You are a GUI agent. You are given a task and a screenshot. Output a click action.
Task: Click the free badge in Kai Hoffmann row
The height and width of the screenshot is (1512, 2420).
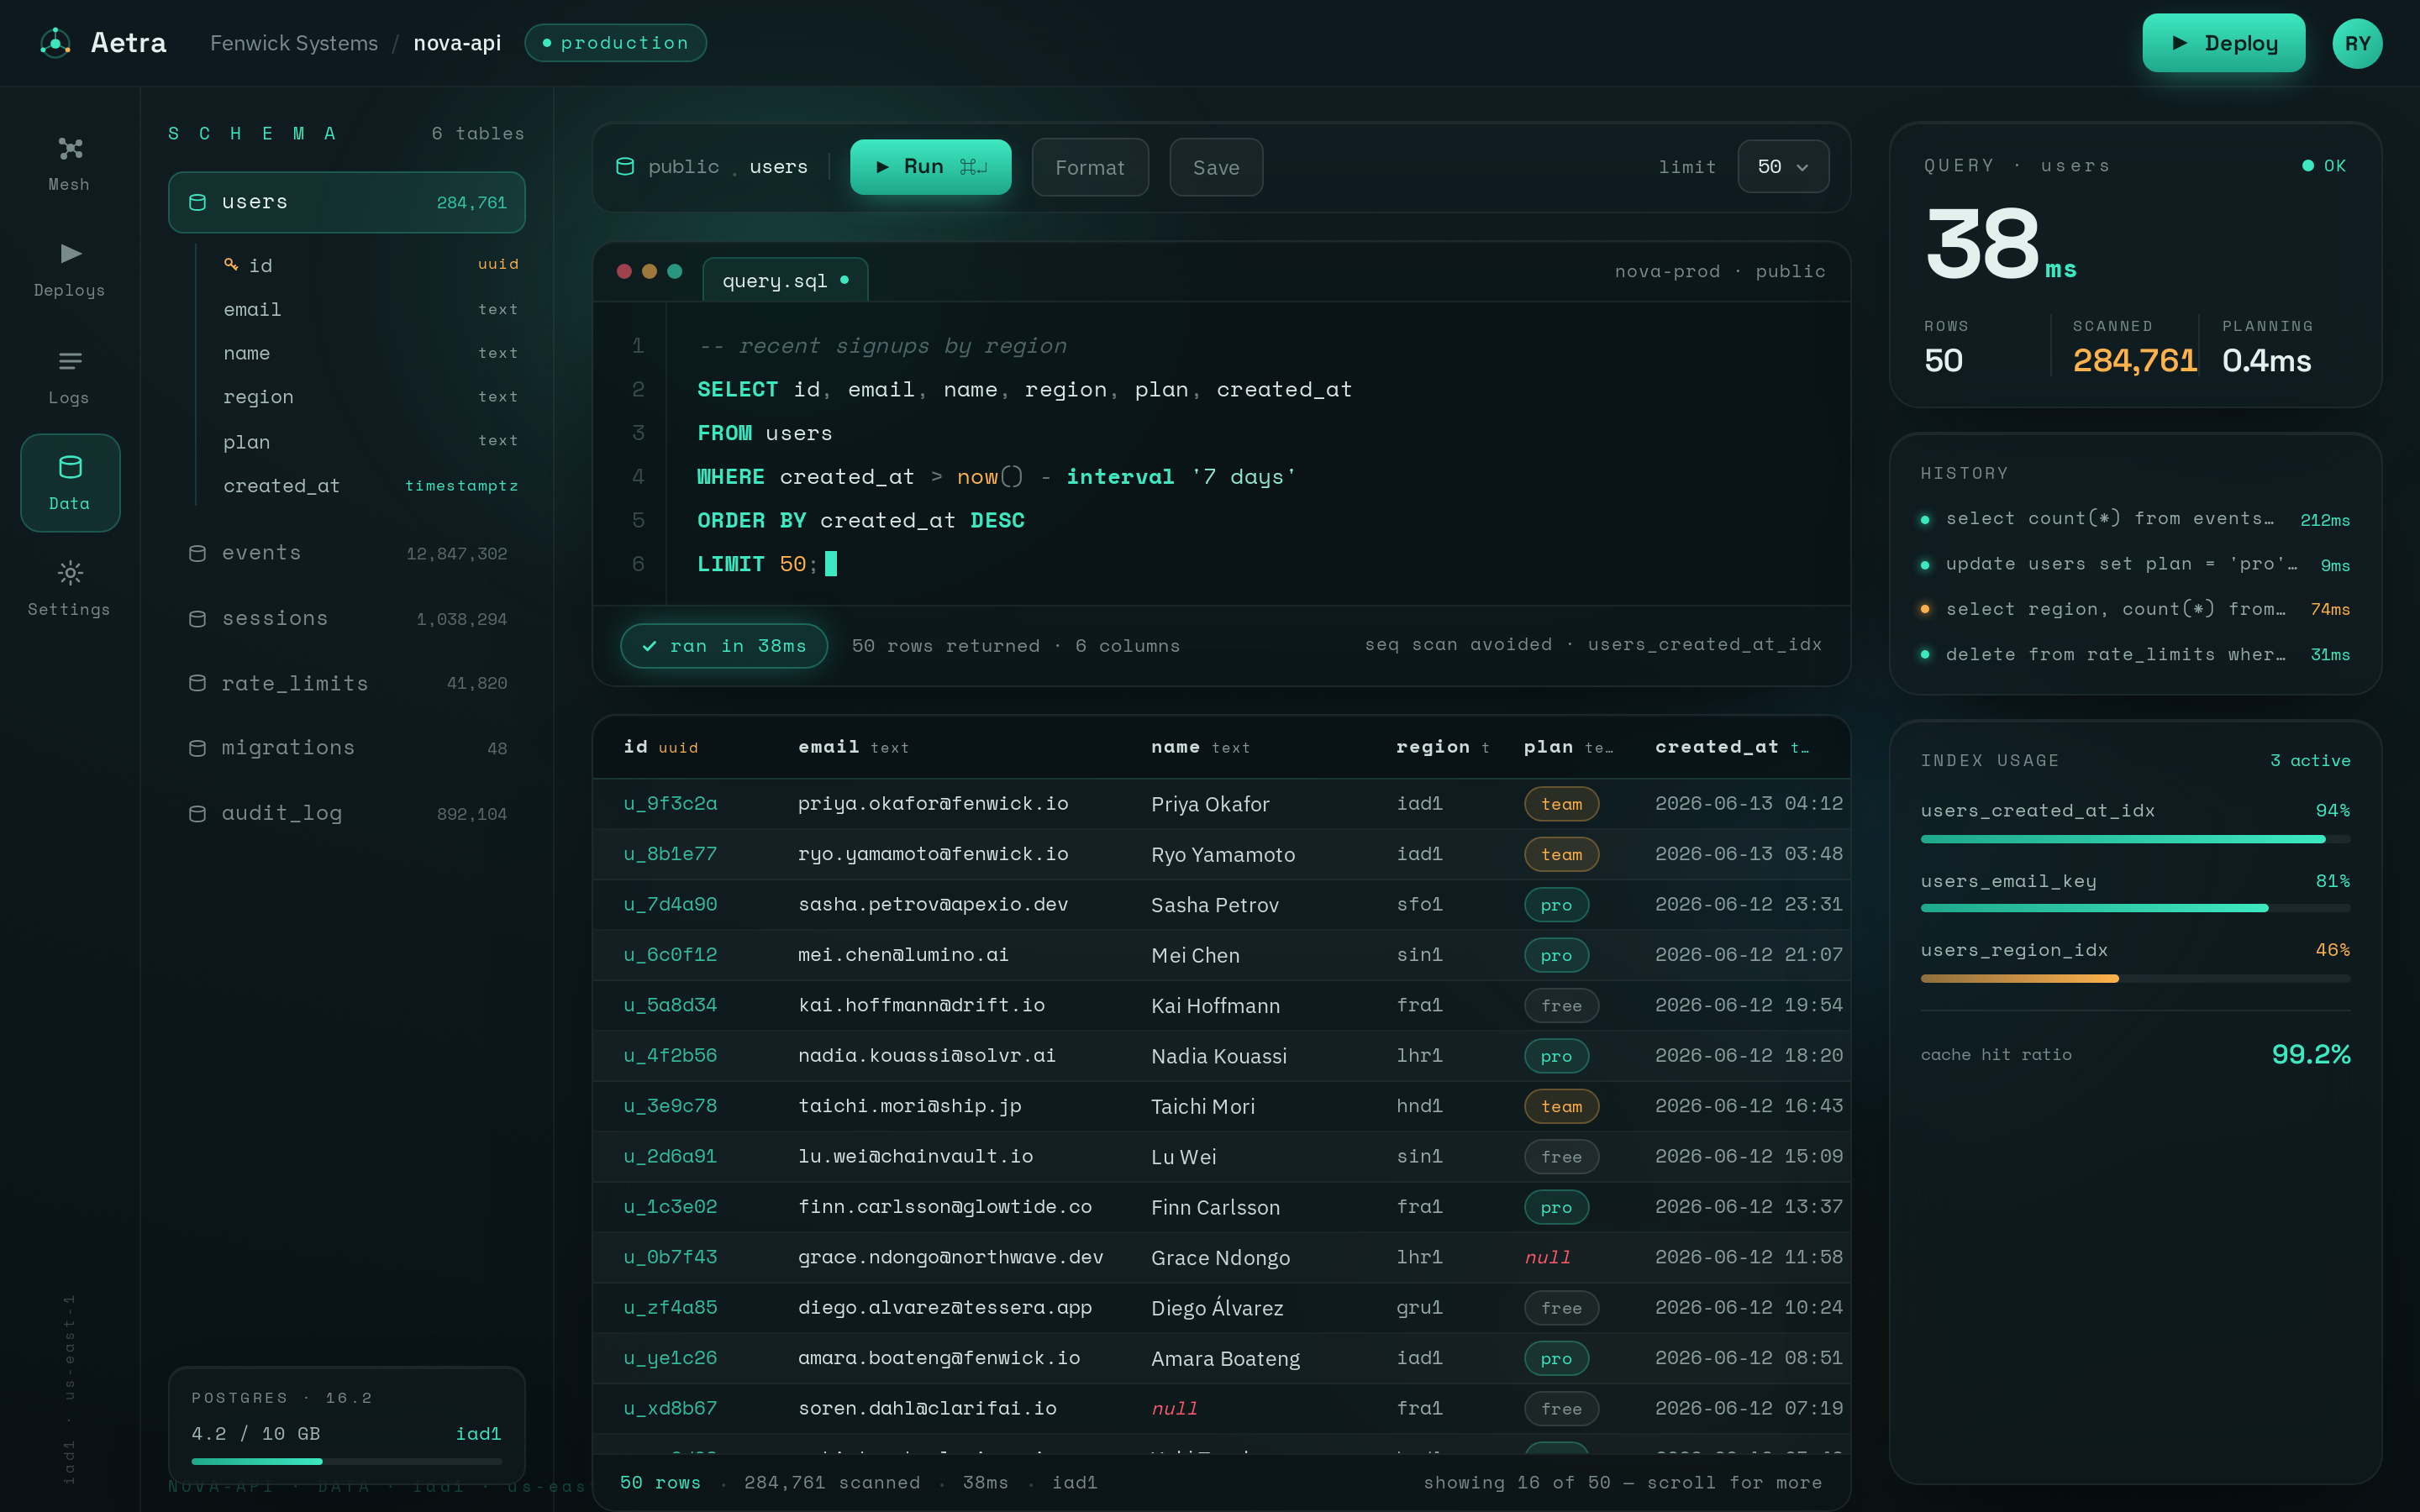(1561, 1005)
